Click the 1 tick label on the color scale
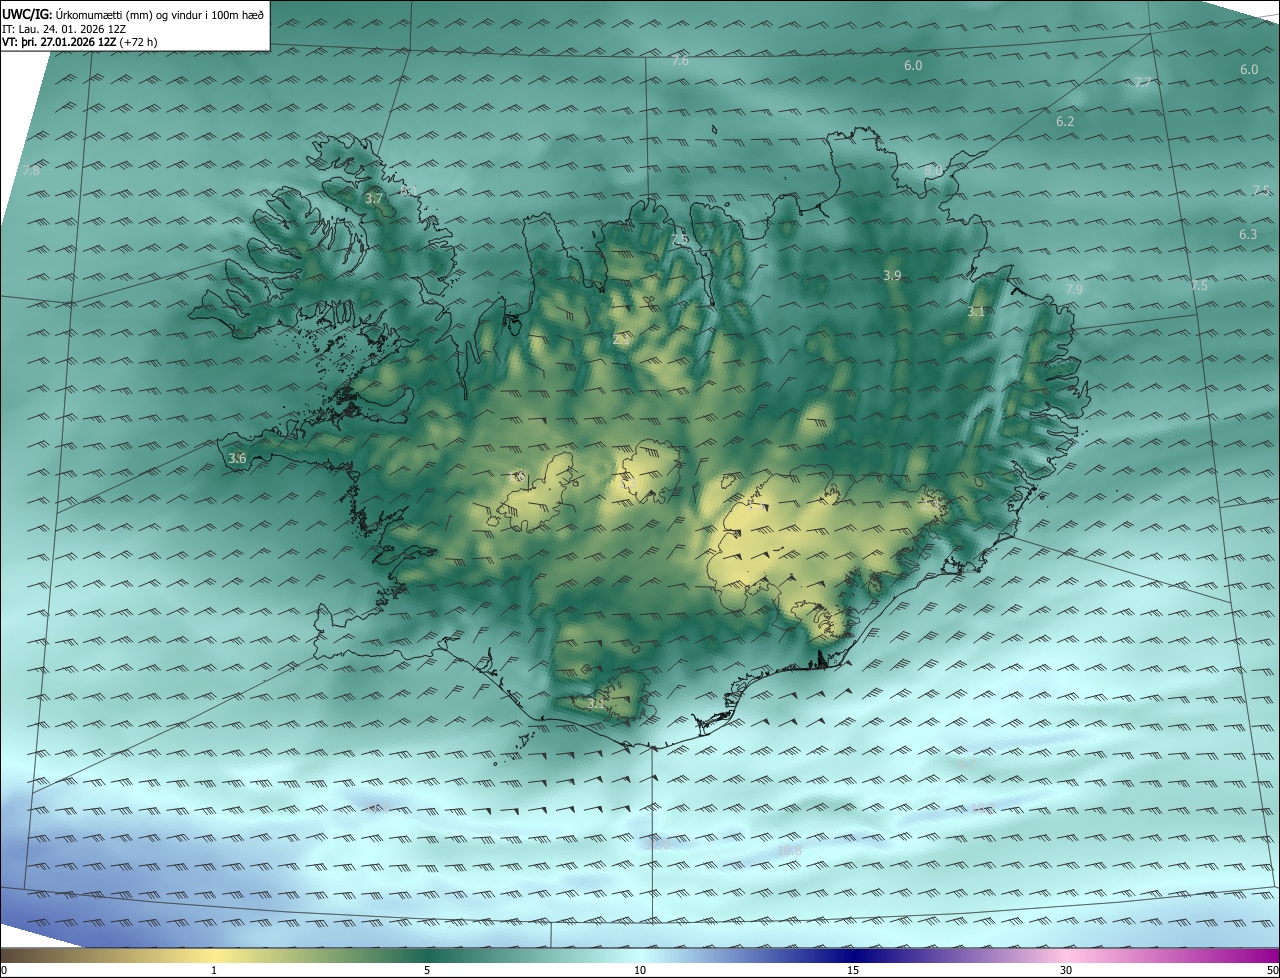The width and height of the screenshot is (1280, 978). click(214, 970)
